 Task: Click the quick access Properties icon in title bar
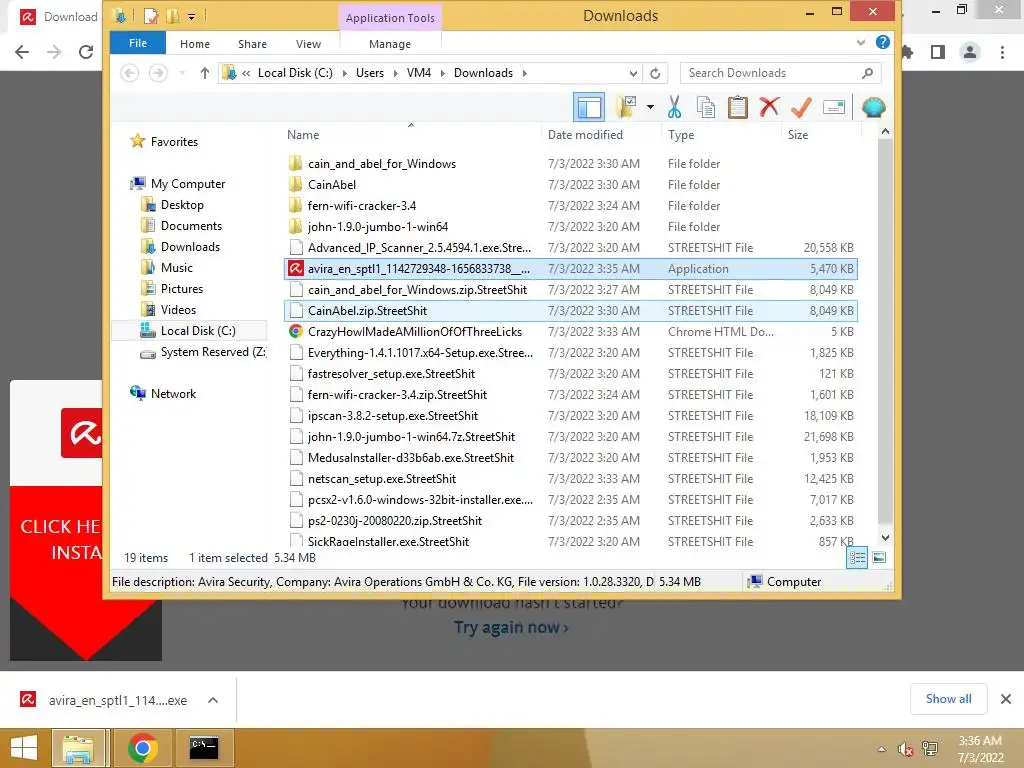[151, 16]
